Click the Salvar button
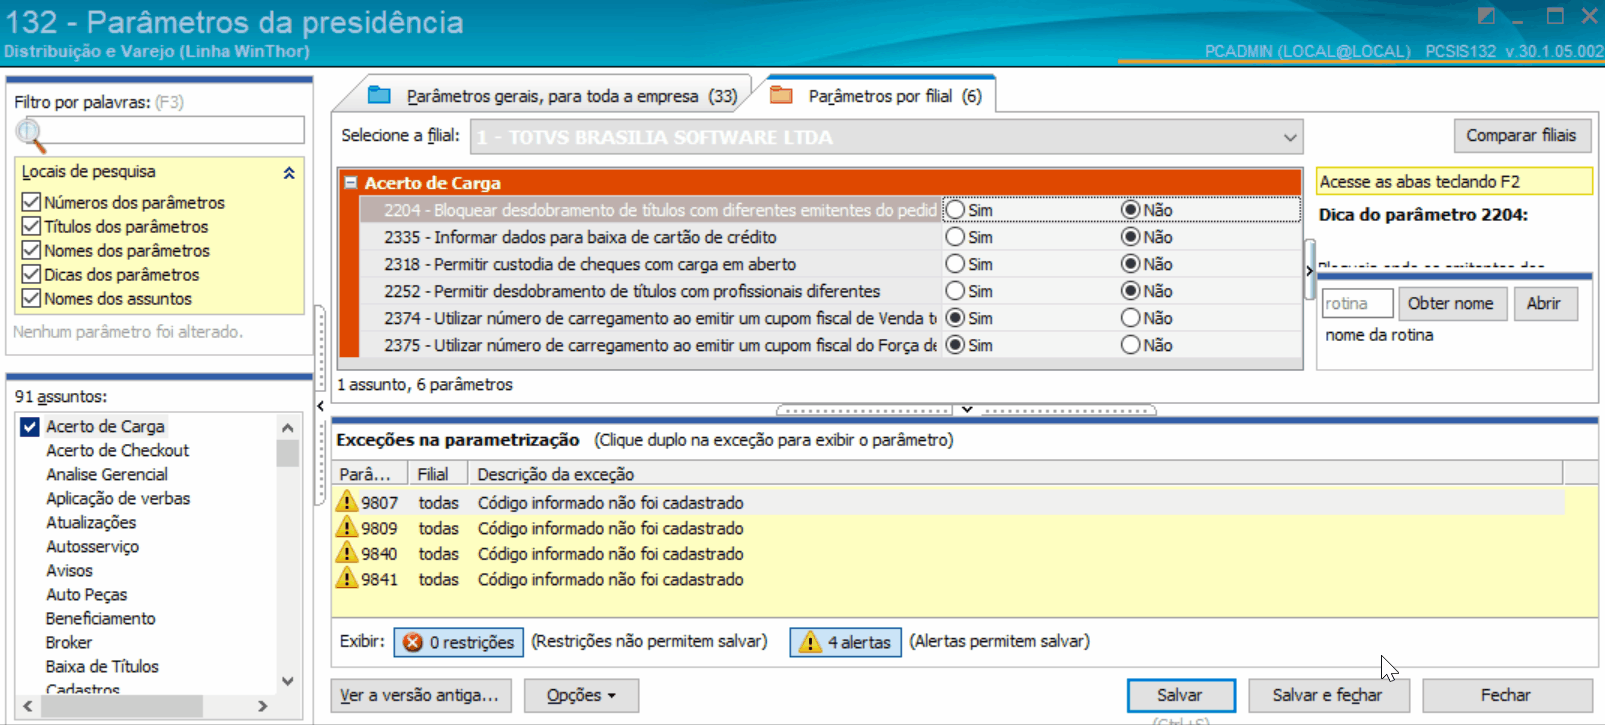Screen dimensions: 1605x725 click(x=1180, y=695)
